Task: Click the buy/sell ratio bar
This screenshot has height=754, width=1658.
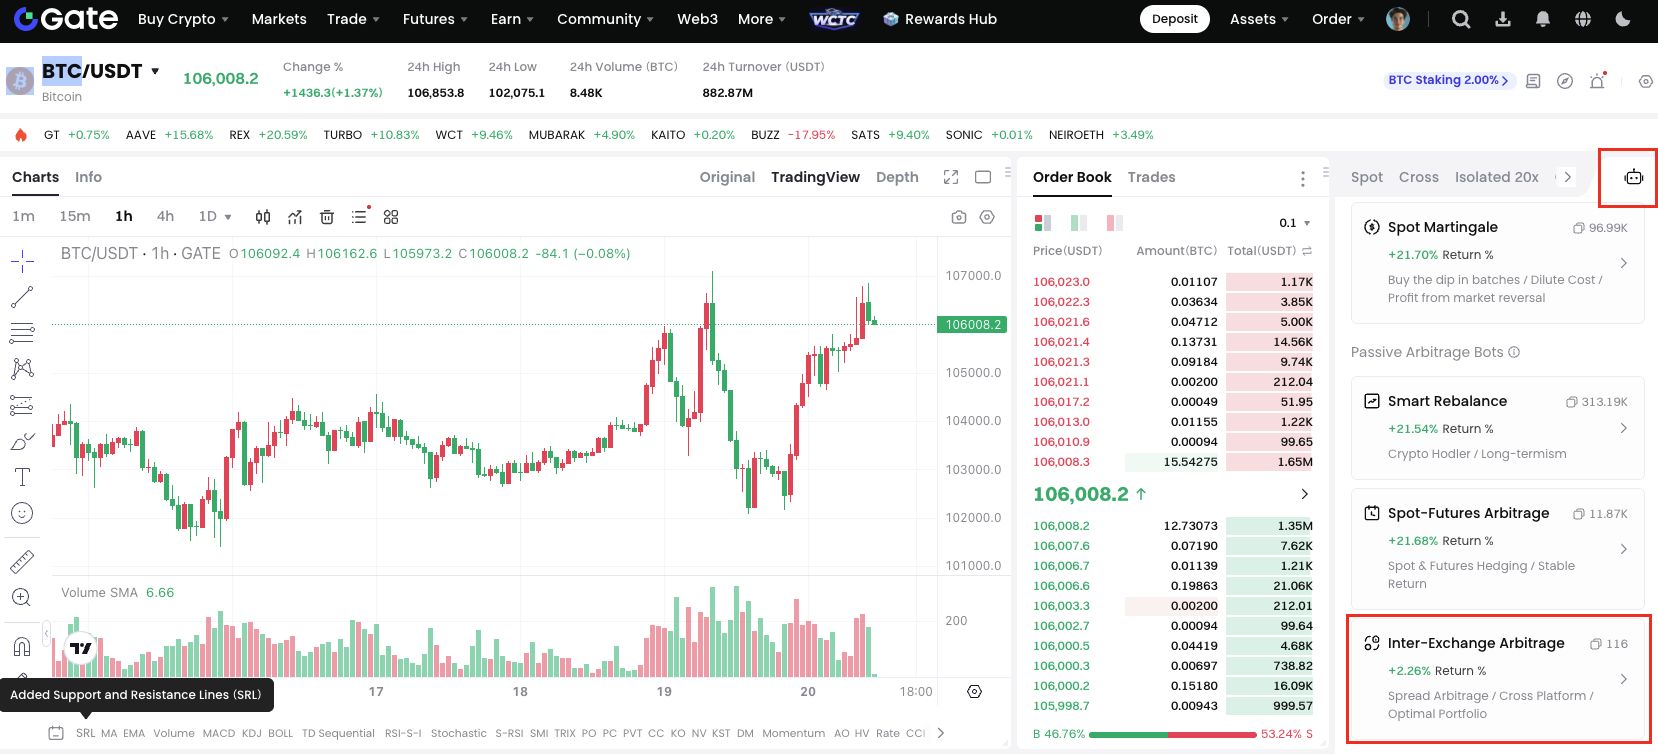Action: pos(1172,734)
